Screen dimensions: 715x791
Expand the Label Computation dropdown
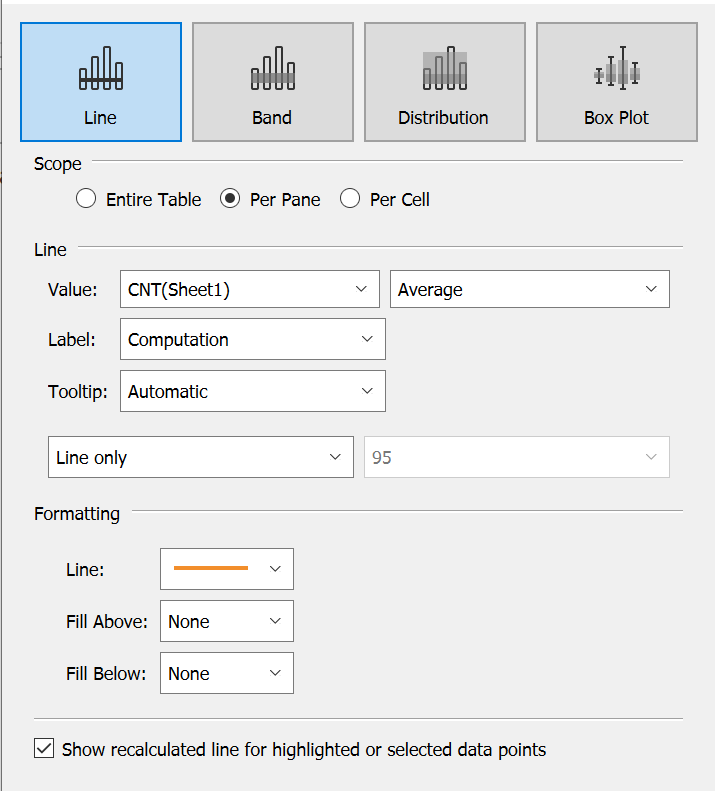click(252, 340)
